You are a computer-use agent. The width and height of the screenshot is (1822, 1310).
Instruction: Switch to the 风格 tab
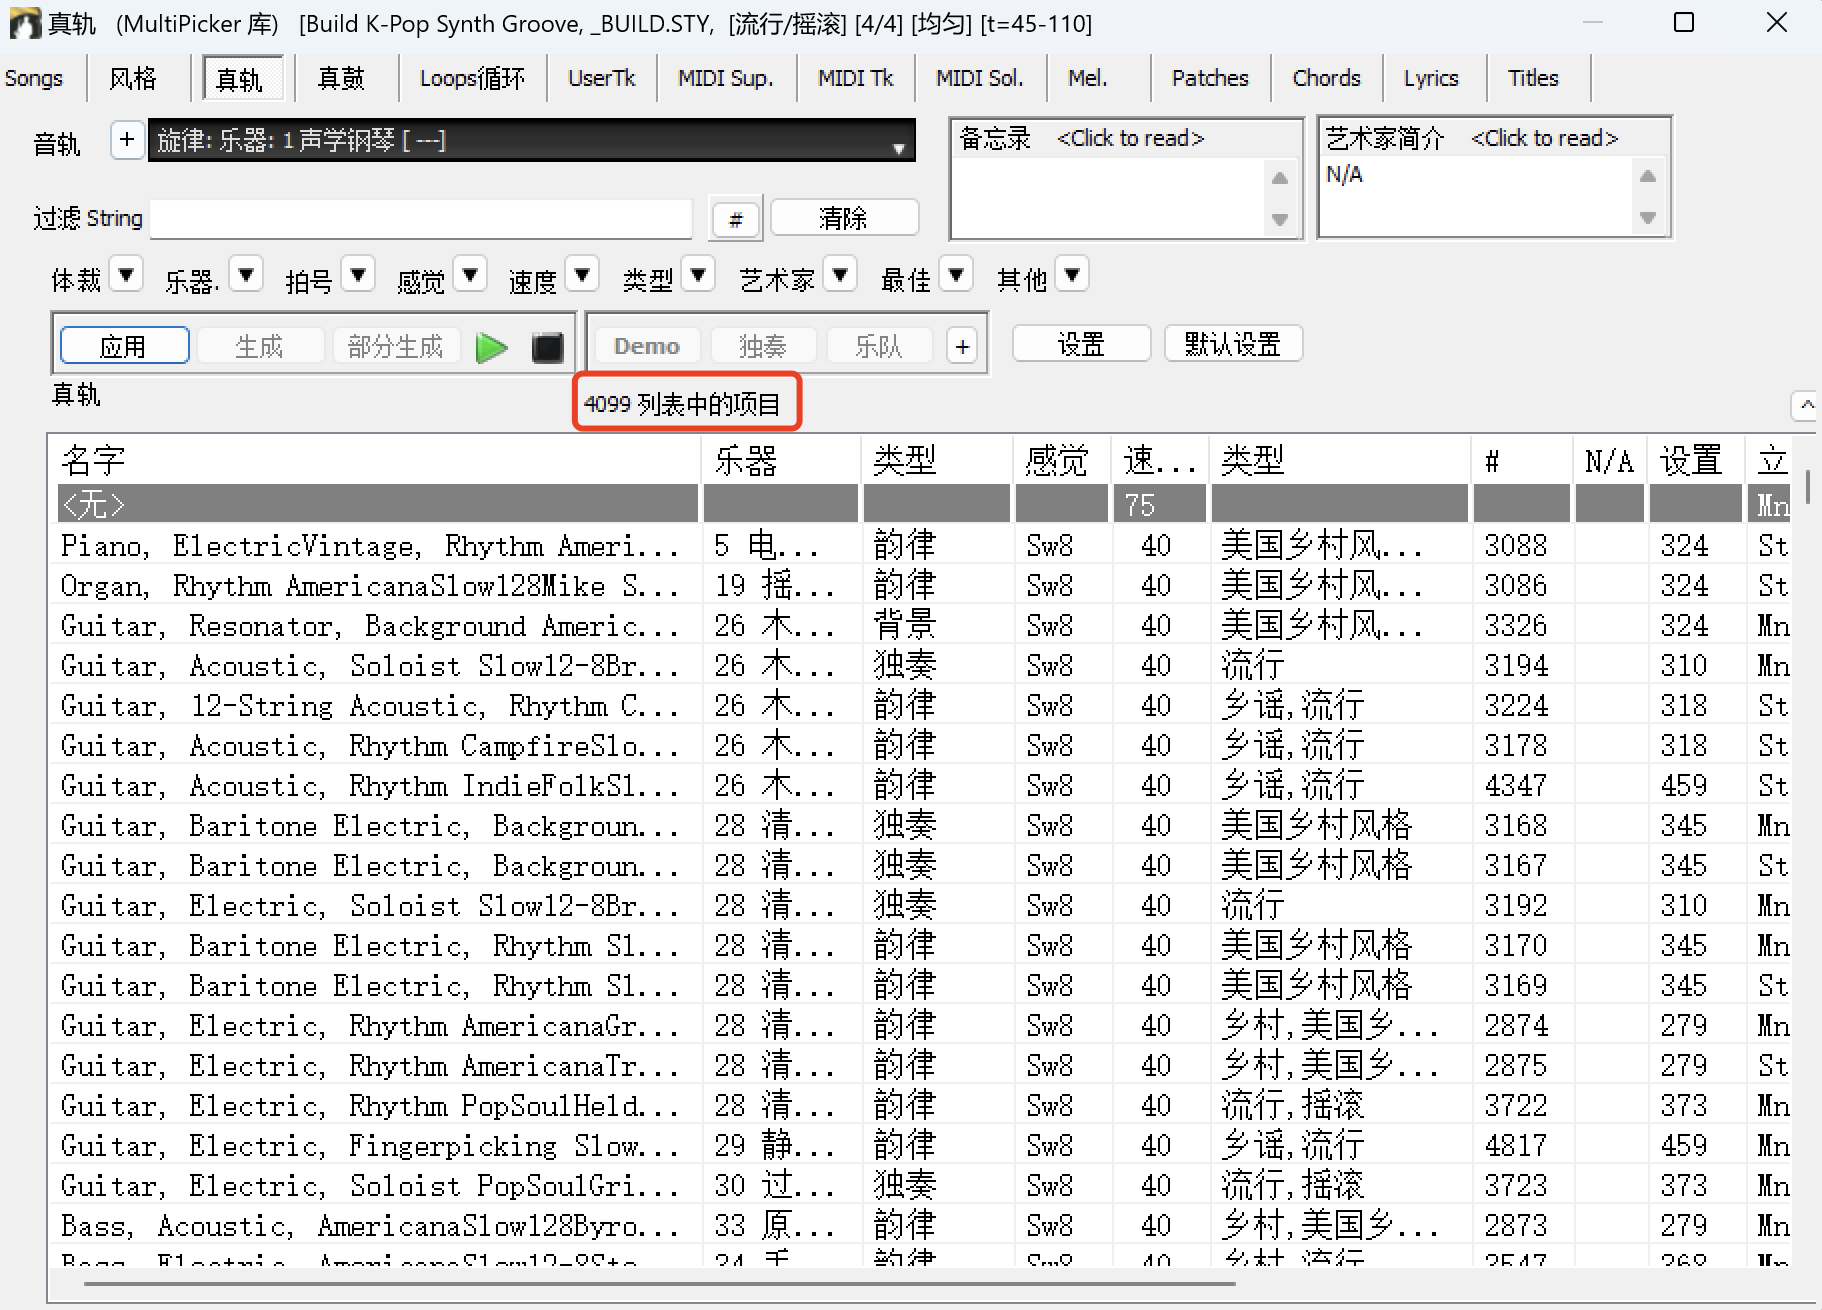pyautogui.click(x=133, y=78)
